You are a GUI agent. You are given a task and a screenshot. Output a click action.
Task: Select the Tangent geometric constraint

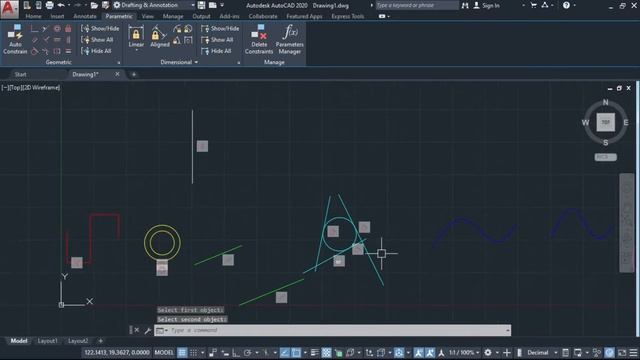click(35, 51)
